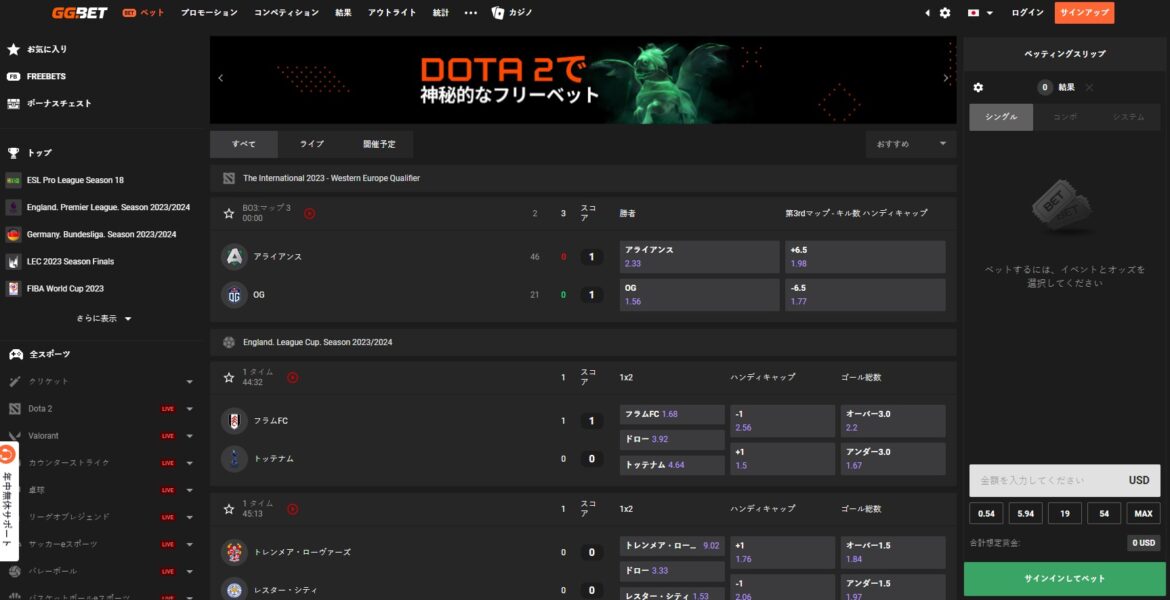Click the レスター・シティ club crest
The height and width of the screenshot is (600, 1170).
[234, 590]
